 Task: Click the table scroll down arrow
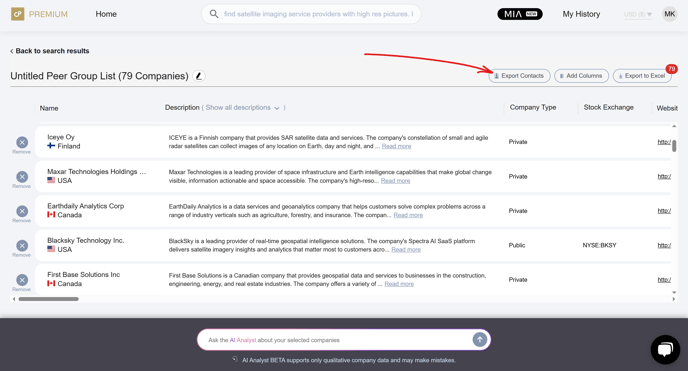(x=674, y=293)
